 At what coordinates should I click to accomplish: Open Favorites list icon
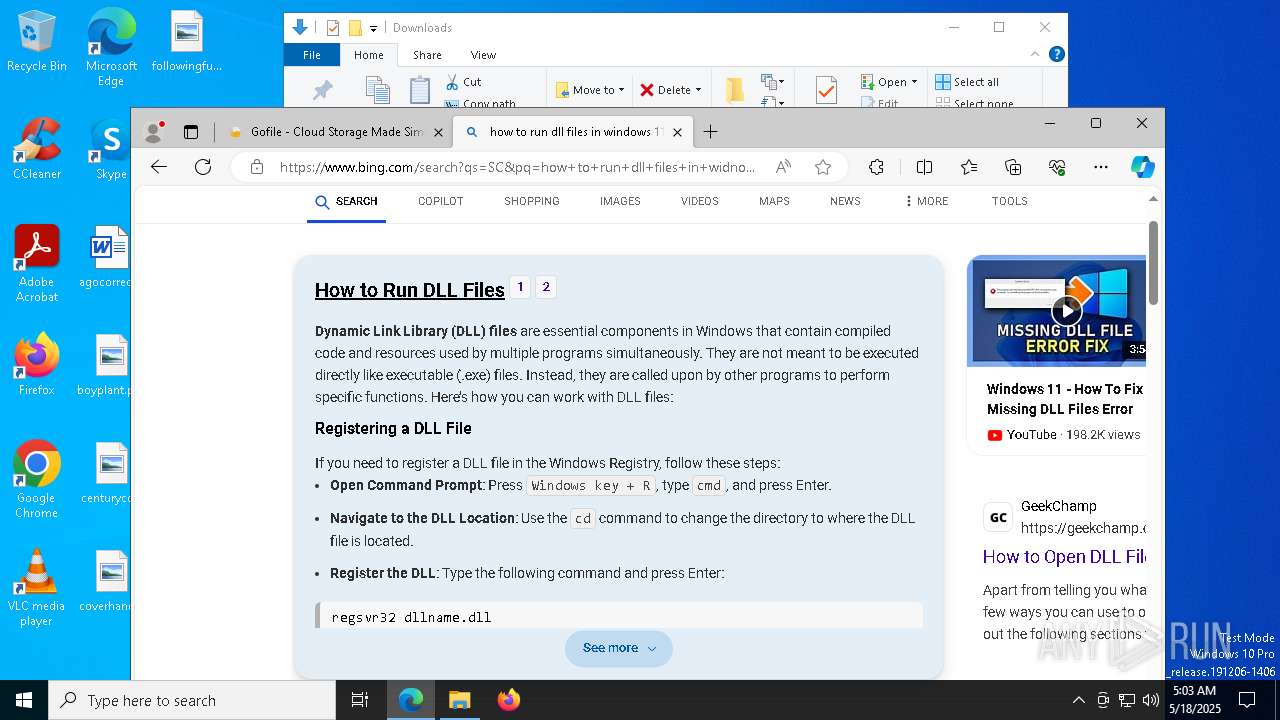(969, 167)
